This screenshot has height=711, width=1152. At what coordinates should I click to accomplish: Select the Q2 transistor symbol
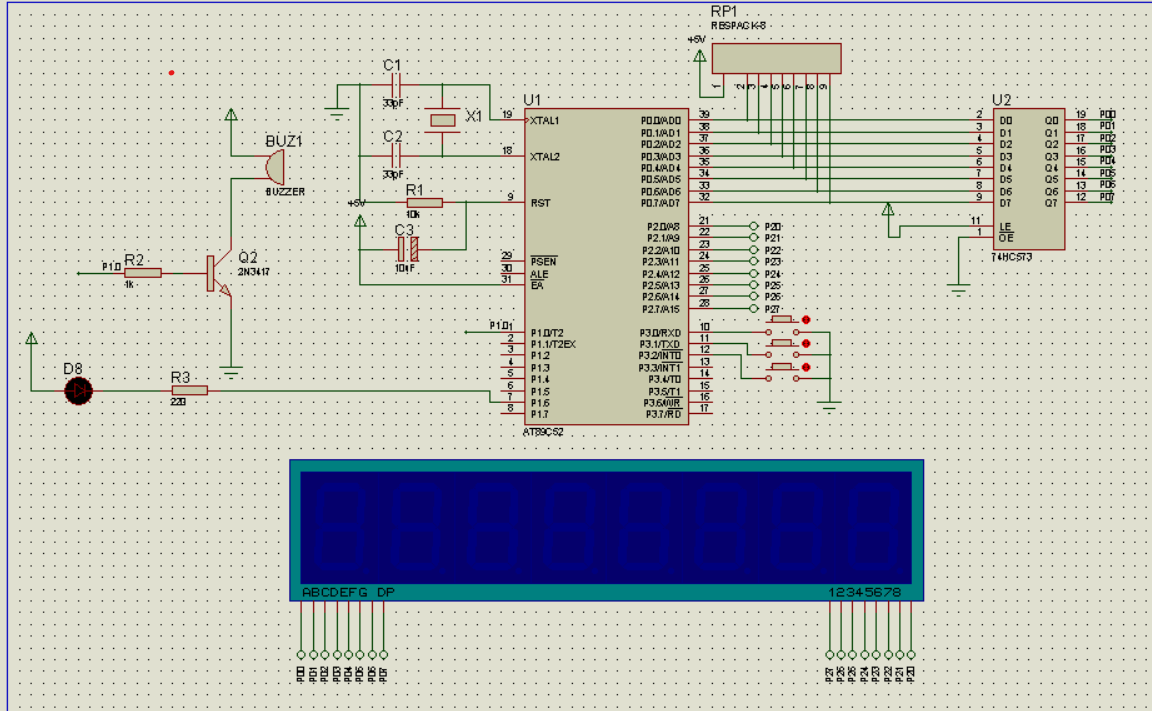tap(219, 275)
